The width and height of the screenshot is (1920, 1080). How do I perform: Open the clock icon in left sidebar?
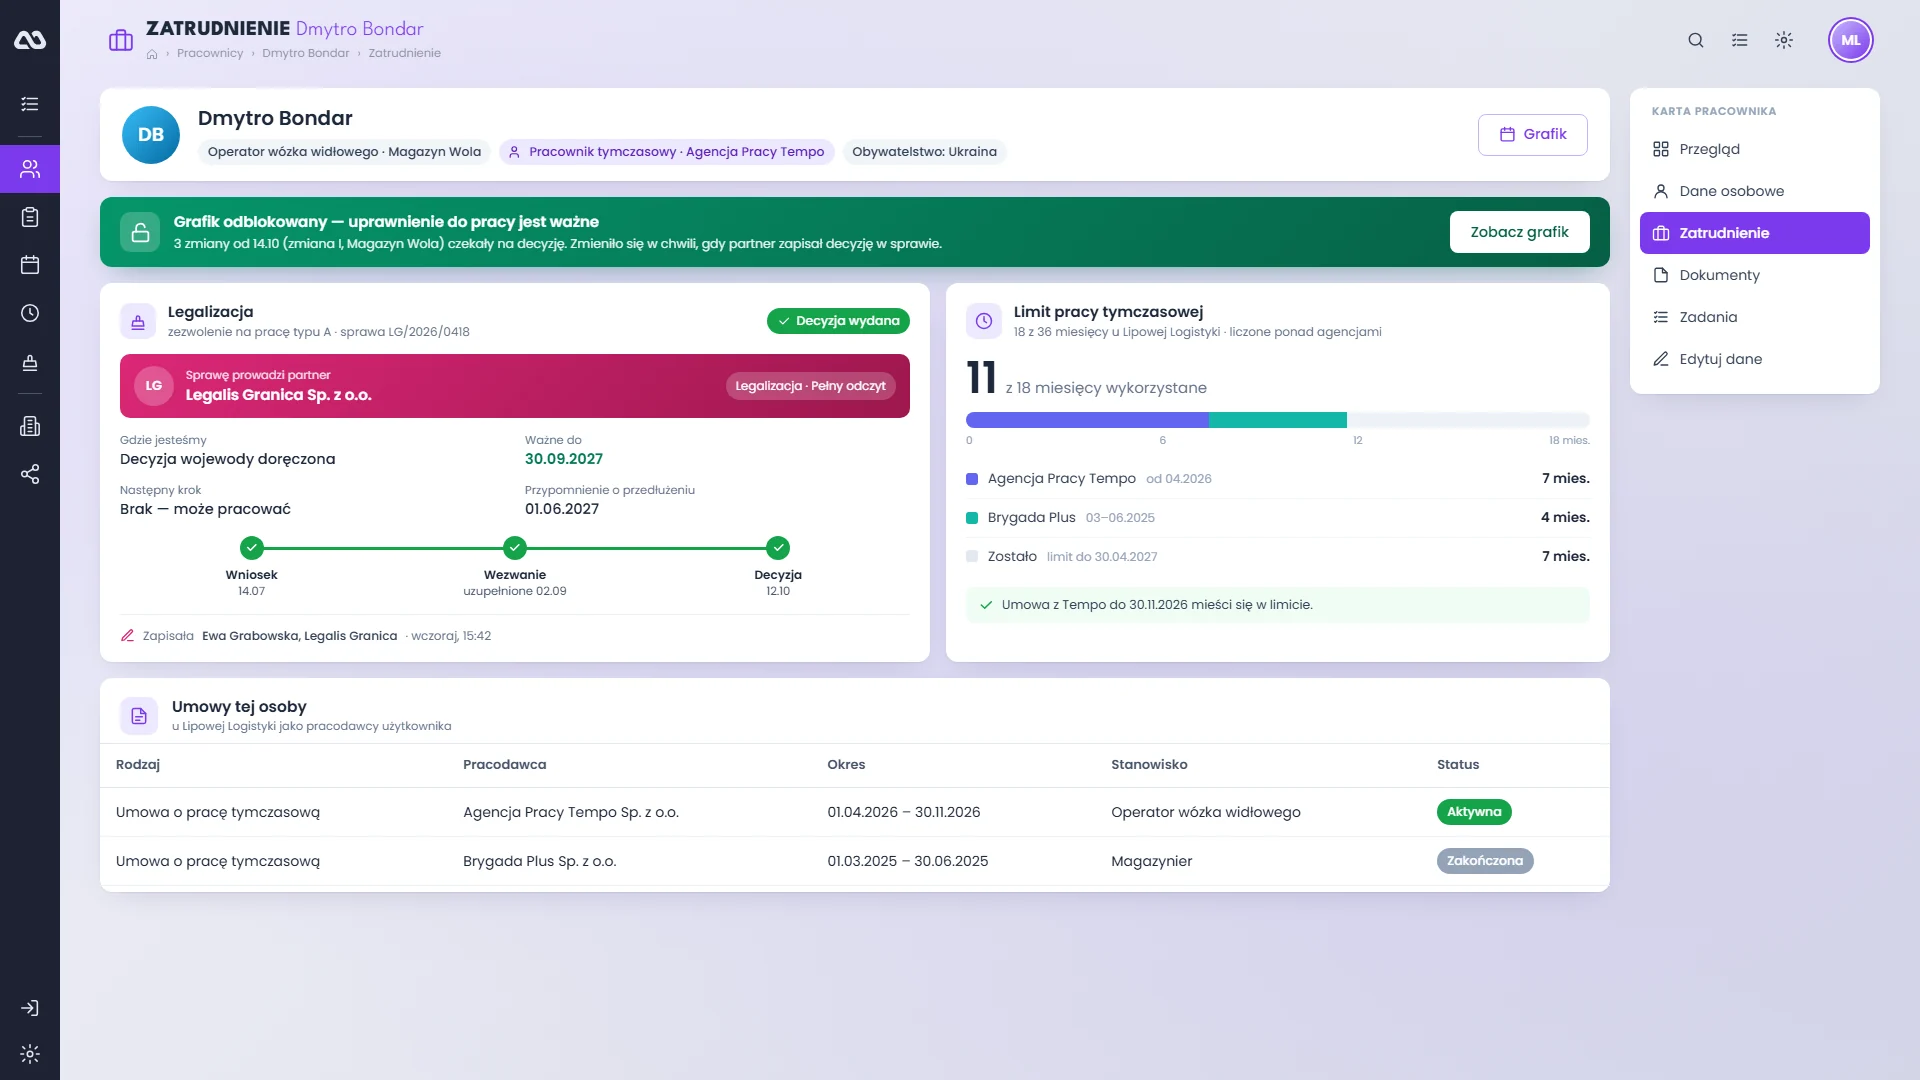click(30, 313)
